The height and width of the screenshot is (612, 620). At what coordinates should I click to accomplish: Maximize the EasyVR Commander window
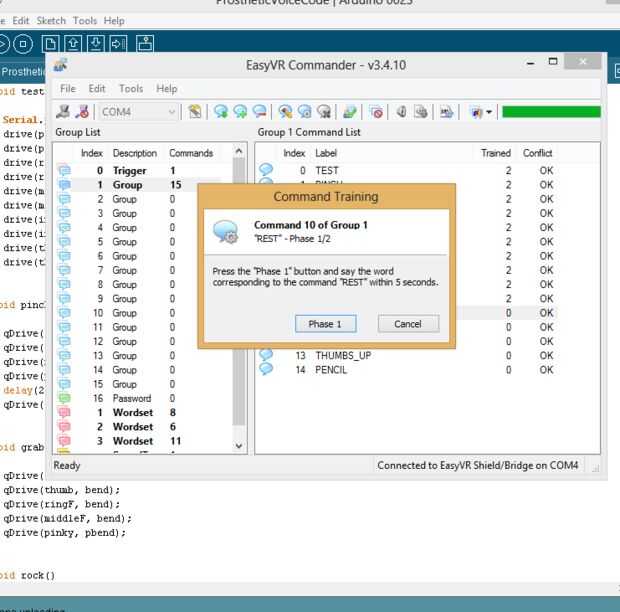coord(553,62)
